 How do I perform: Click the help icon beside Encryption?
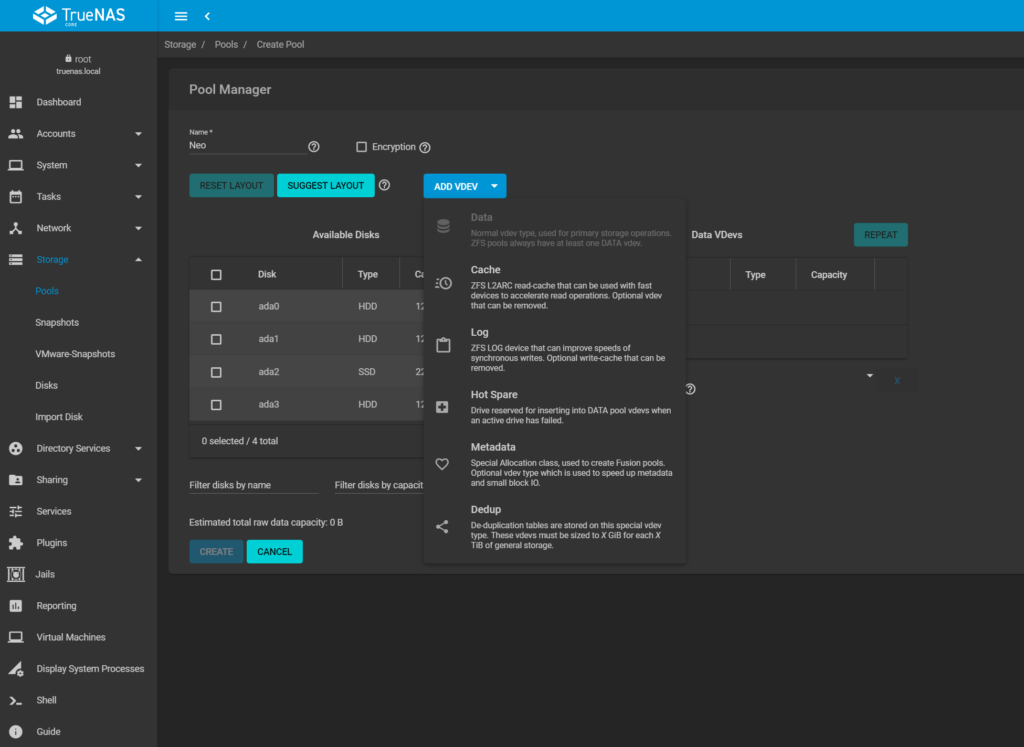pos(425,147)
